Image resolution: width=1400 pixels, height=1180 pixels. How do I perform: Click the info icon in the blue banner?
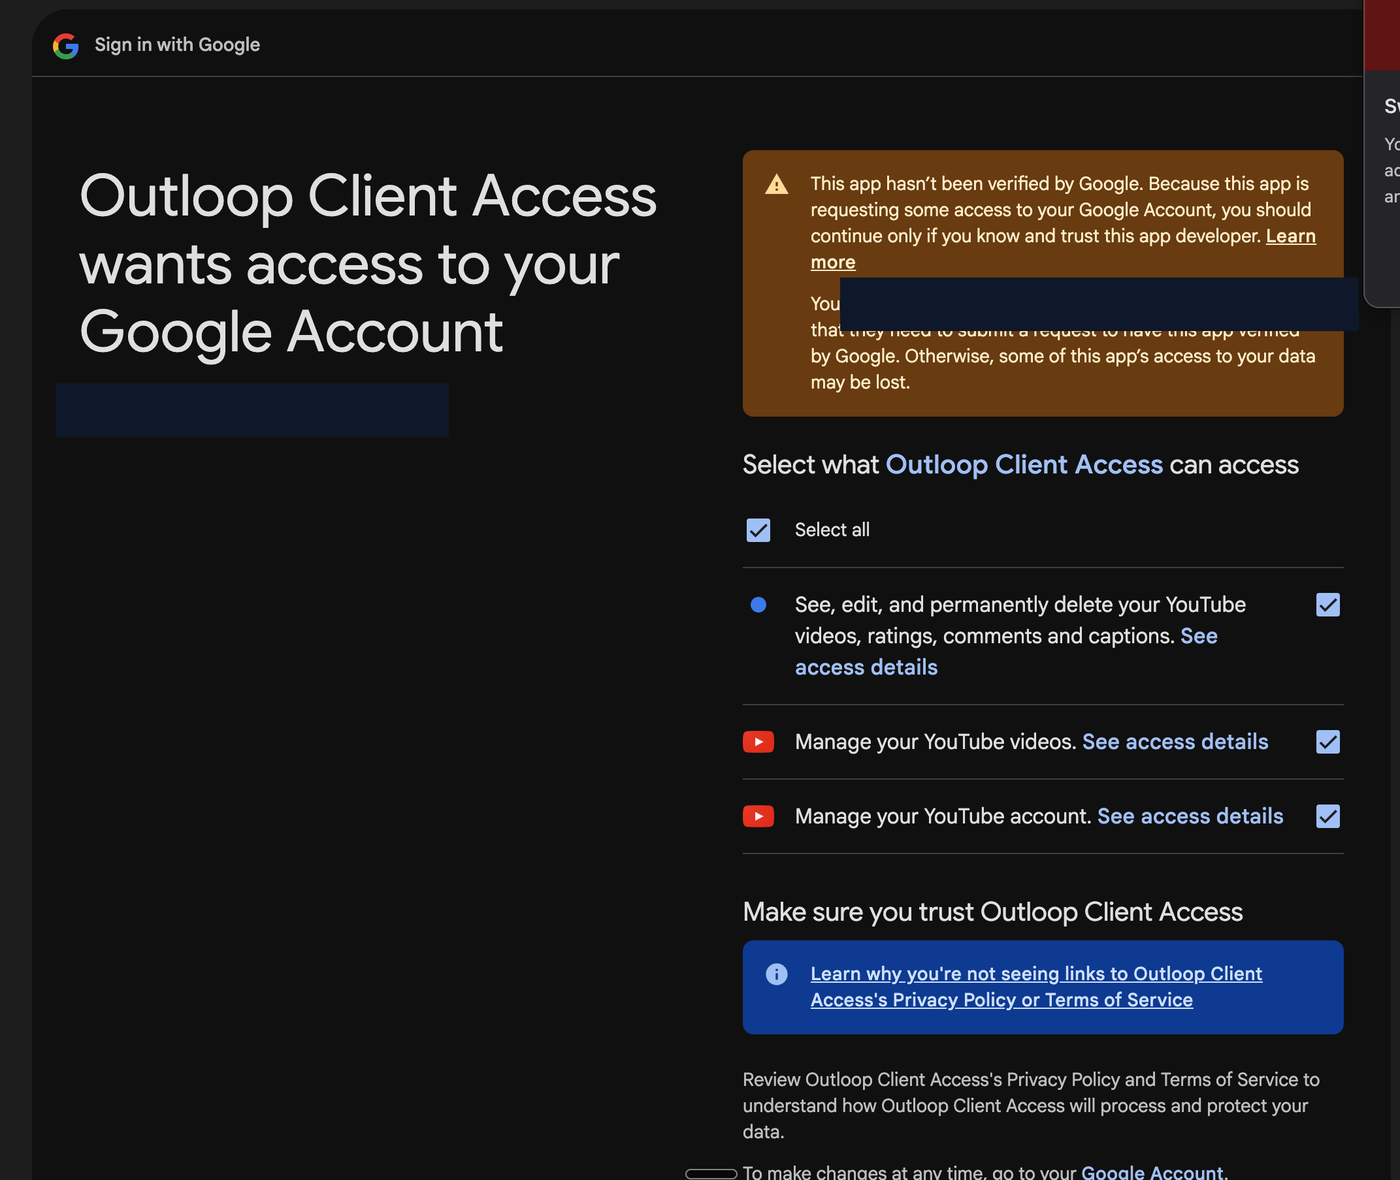coord(777,974)
